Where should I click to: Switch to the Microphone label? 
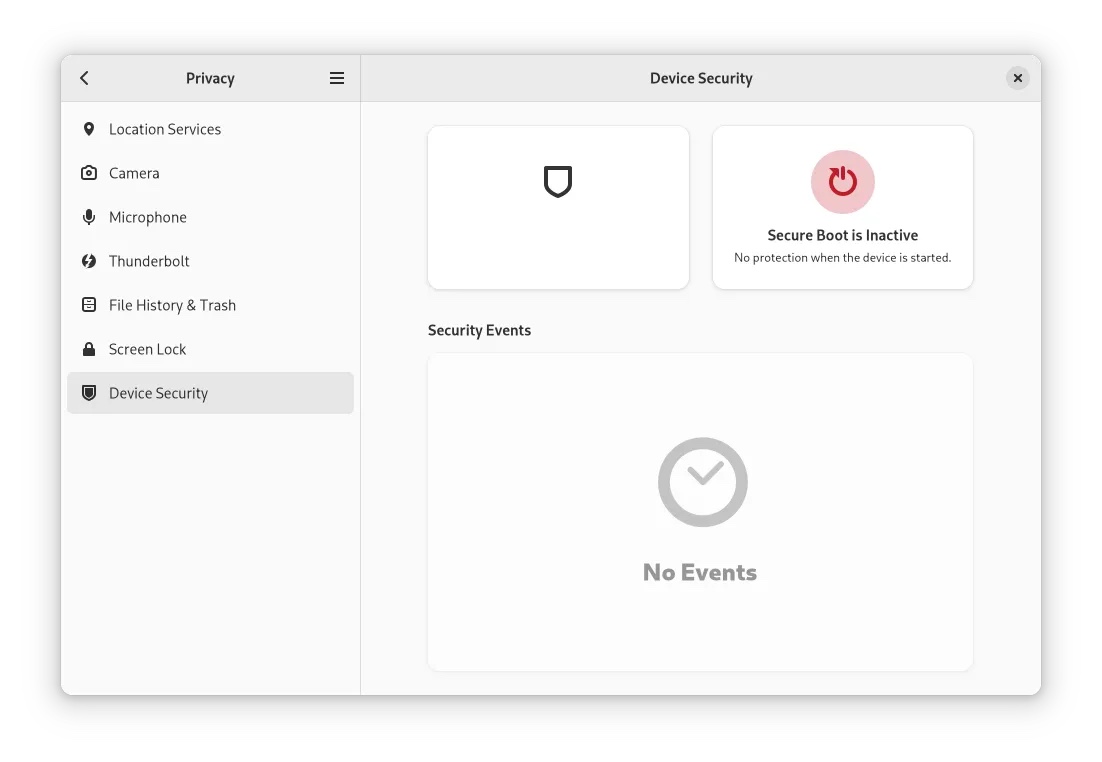click(x=148, y=217)
